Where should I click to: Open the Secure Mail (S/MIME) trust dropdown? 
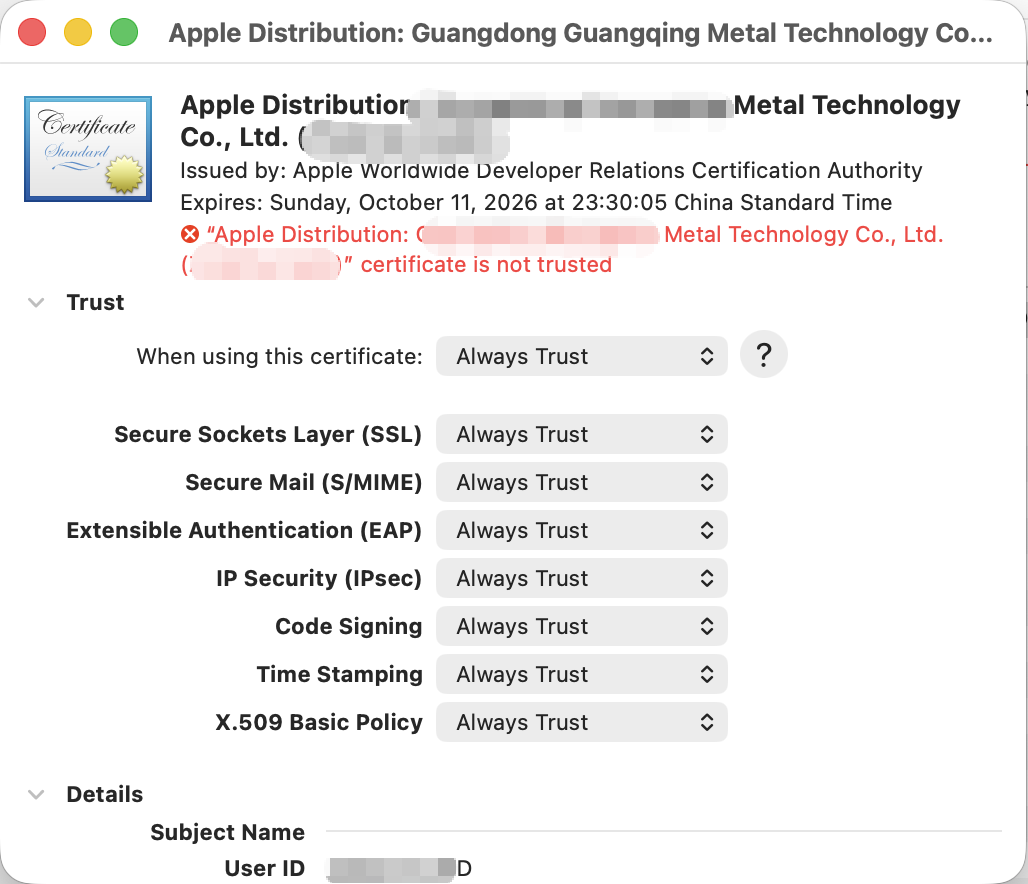click(x=581, y=482)
